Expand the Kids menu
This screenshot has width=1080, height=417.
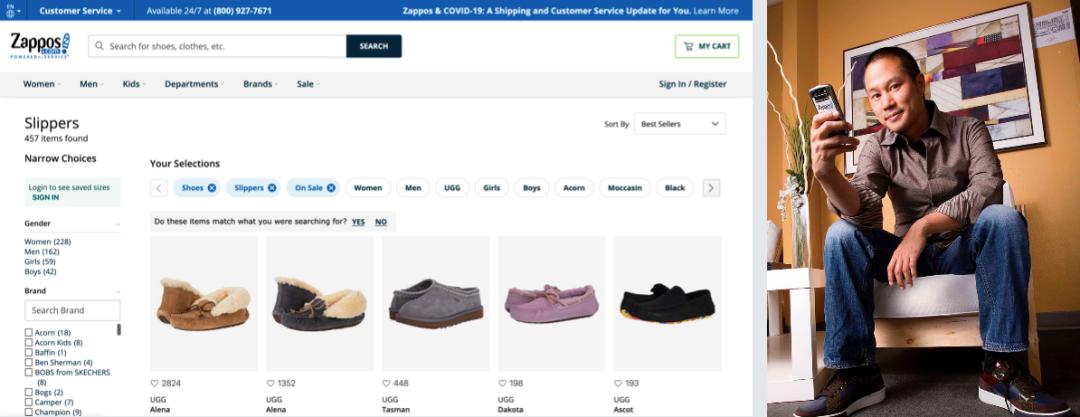coord(134,84)
